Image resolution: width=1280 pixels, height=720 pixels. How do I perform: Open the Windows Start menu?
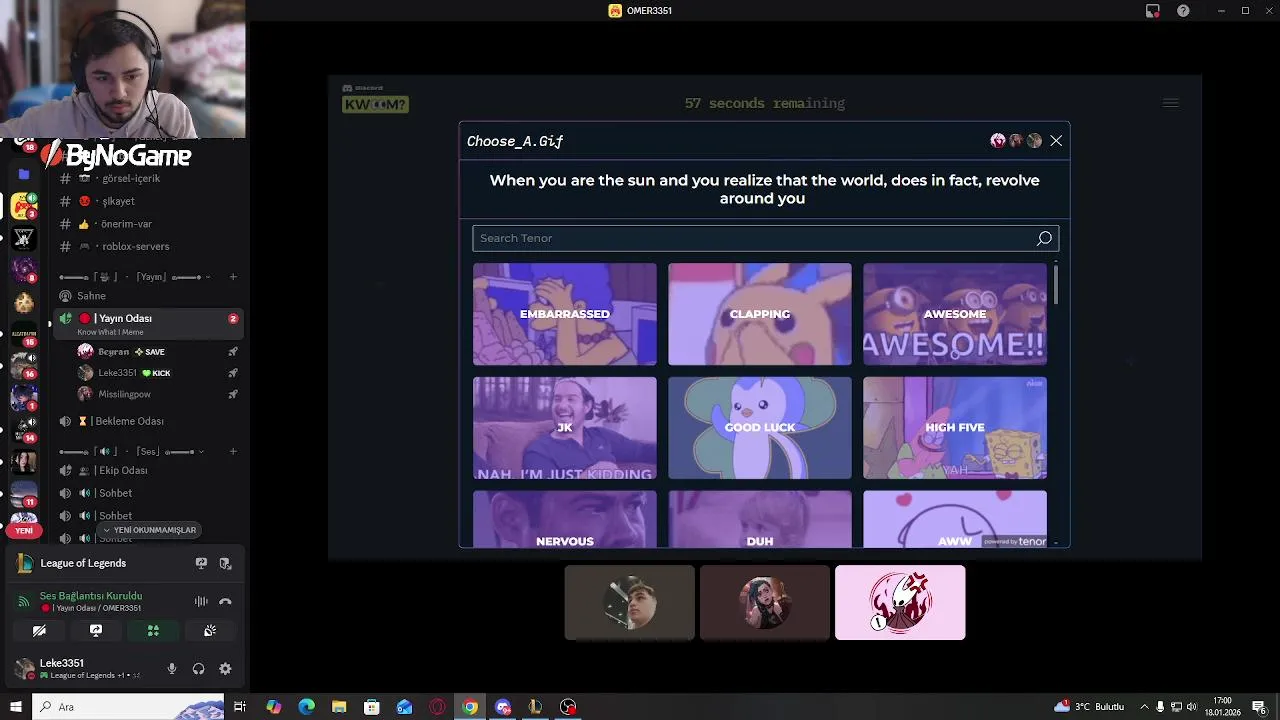(x=15, y=707)
